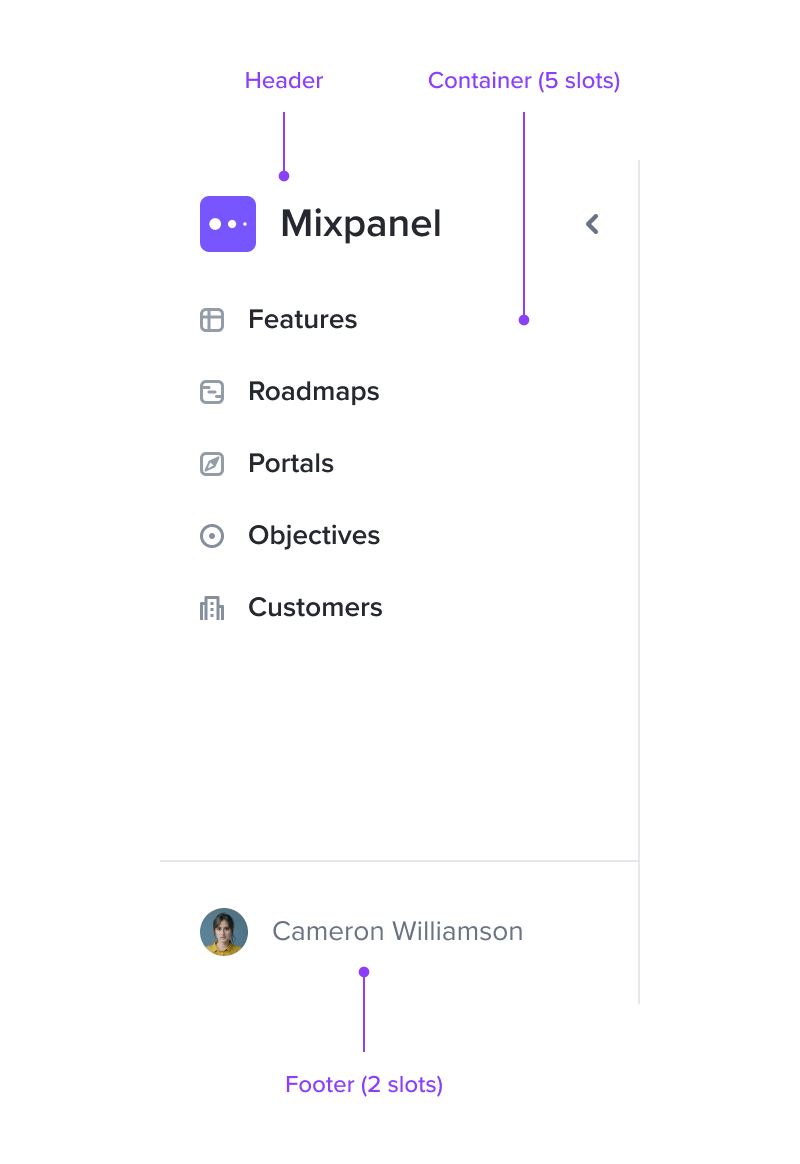
Task: Open the Features menu item
Action: (x=303, y=319)
